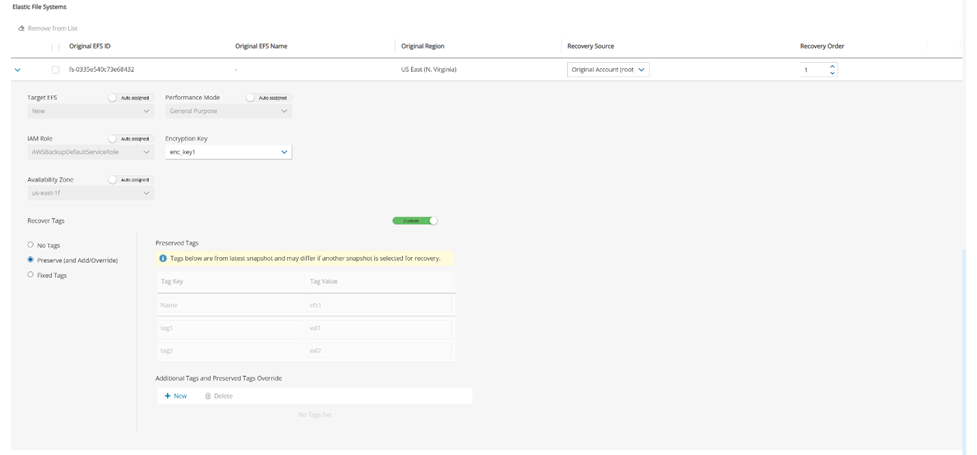This screenshot has height=455, width=977.
Task: Toggle Target EFS auto assigned switch
Action: click(113, 98)
